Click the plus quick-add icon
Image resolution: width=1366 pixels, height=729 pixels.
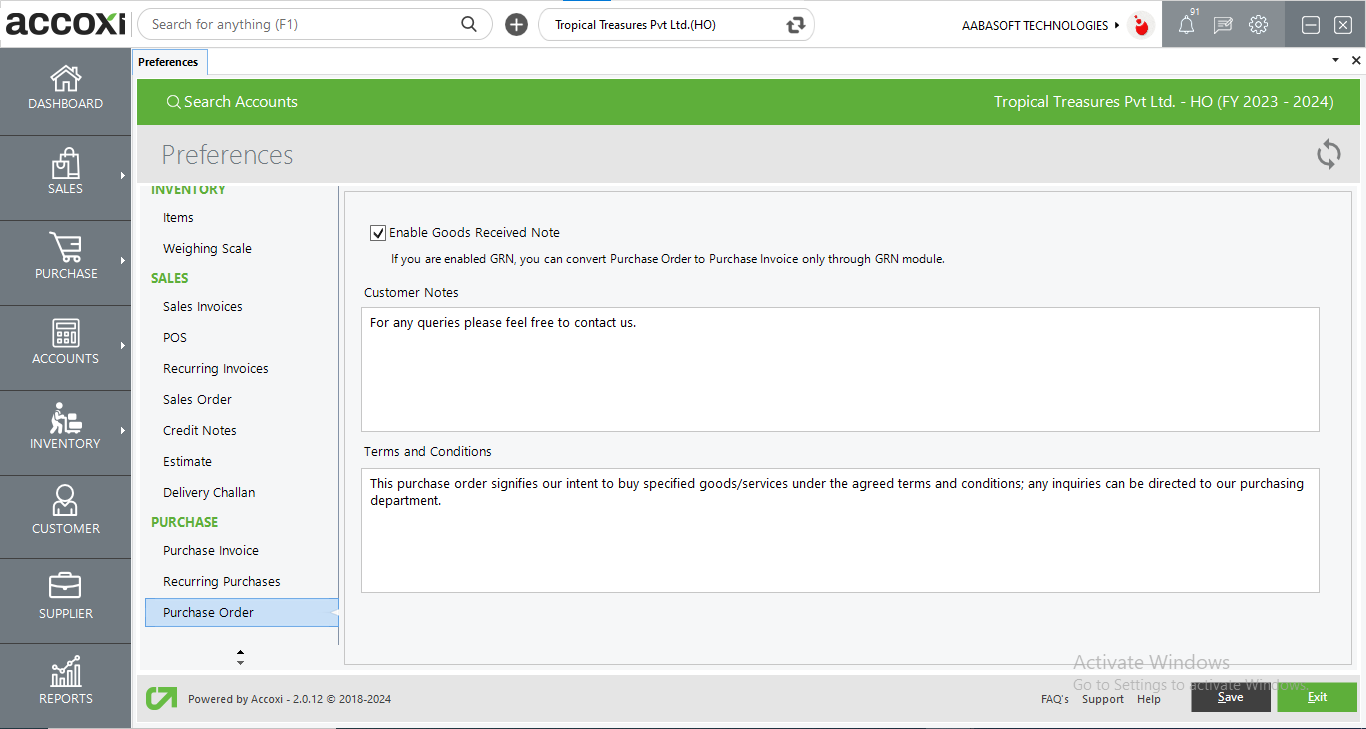pyautogui.click(x=516, y=25)
